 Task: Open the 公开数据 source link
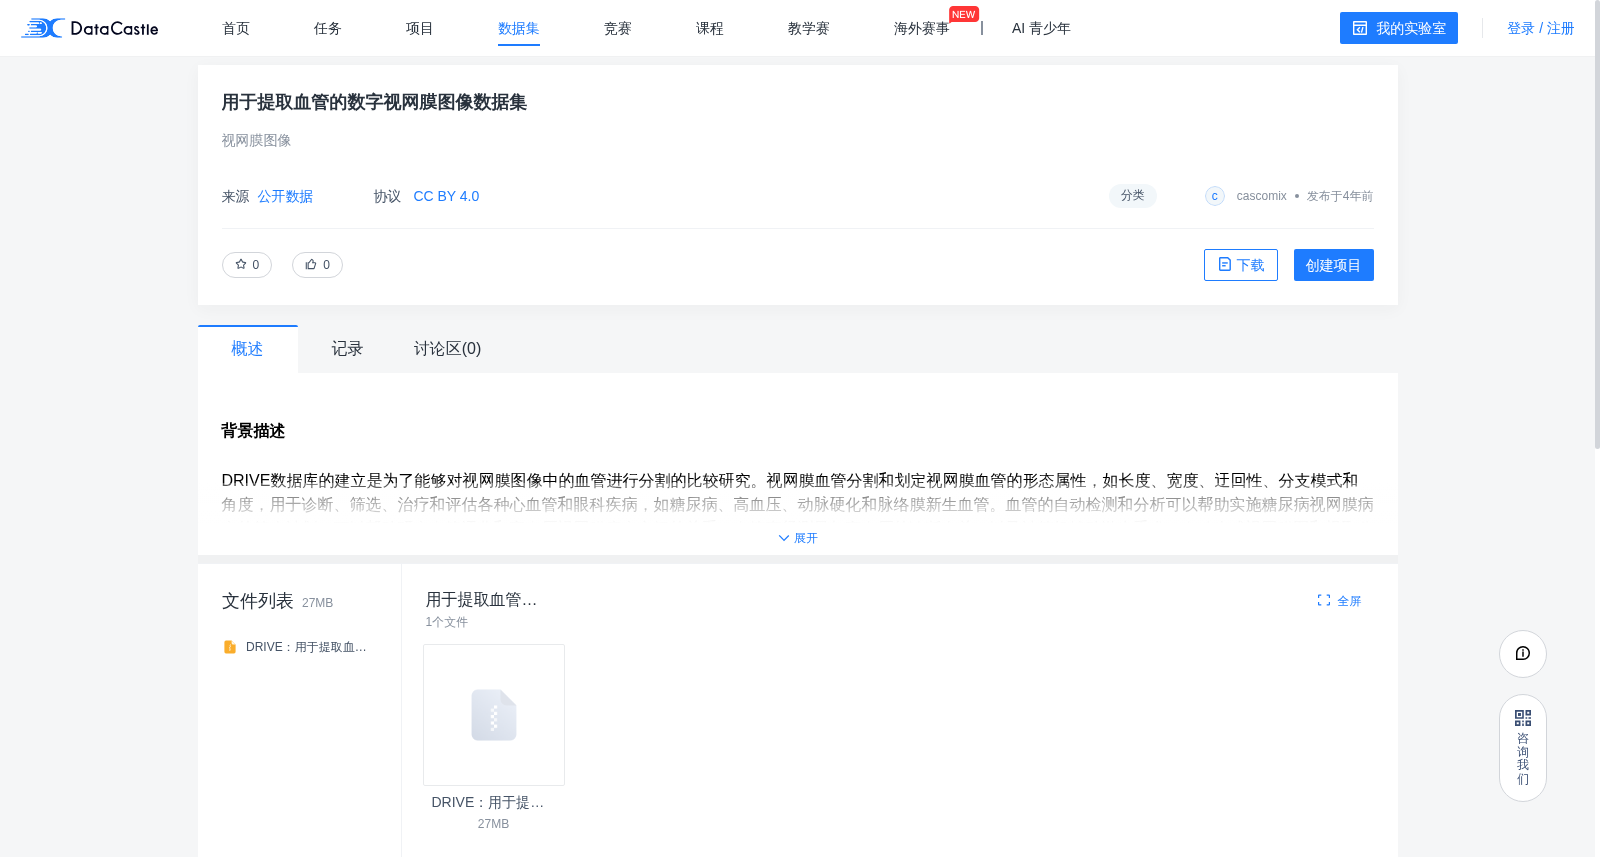pyautogui.click(x=285, y=196)
